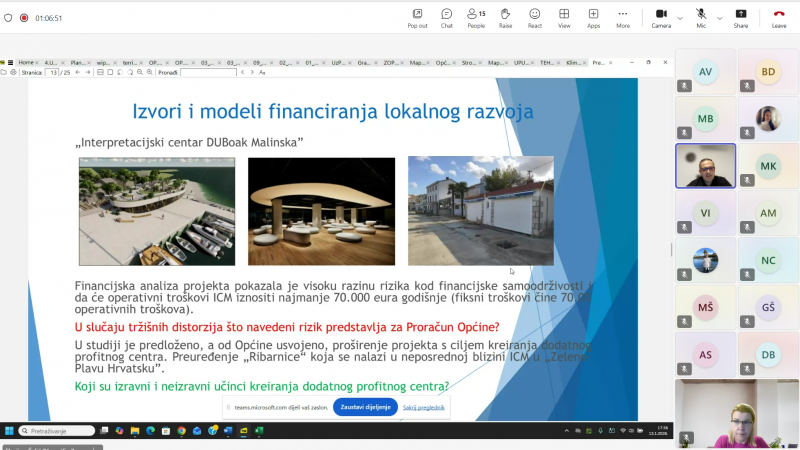Pop out the meeting window
Screen dimensions: 800x450
click(x=417, y=17)
